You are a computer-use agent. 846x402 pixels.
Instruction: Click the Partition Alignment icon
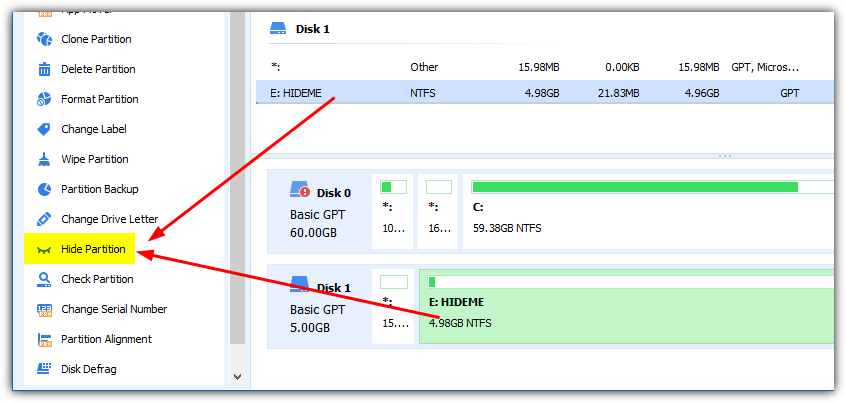(44, 339)
